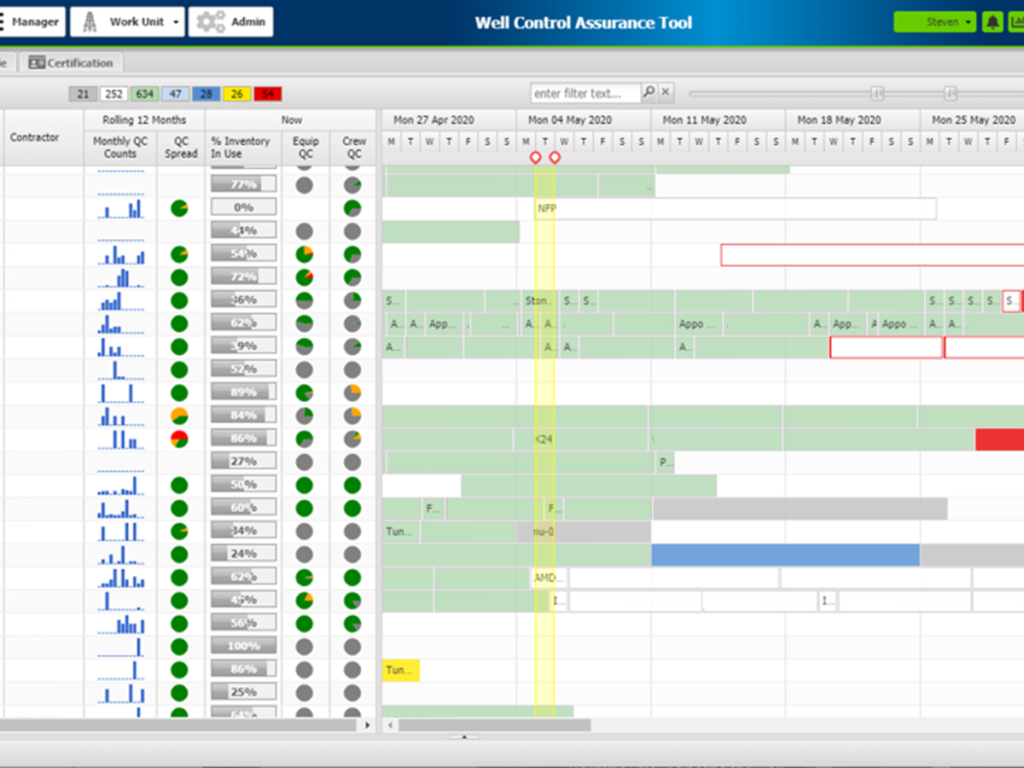Open the Manager menu
The height and width of the screenshot is (768, 1024).
tap(33, 22)
